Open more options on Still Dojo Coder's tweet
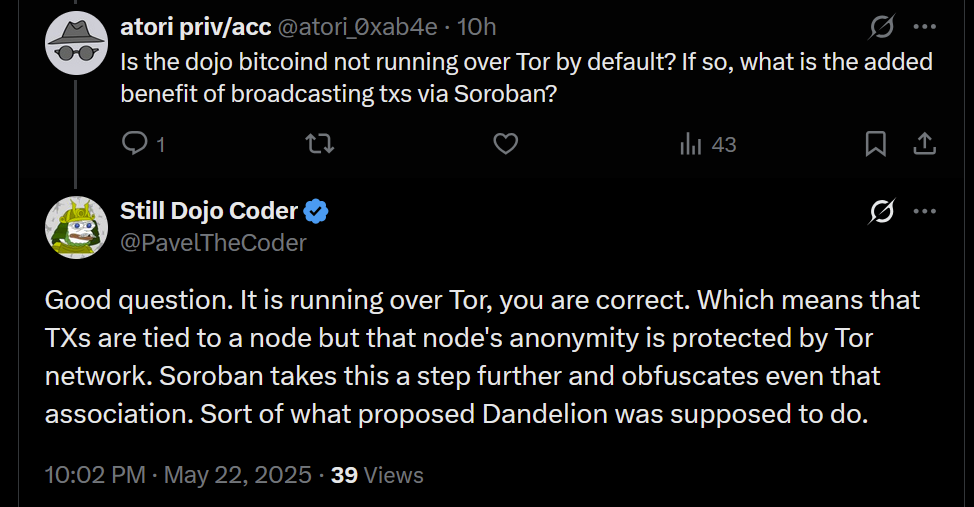 click(x=926, y=211)
